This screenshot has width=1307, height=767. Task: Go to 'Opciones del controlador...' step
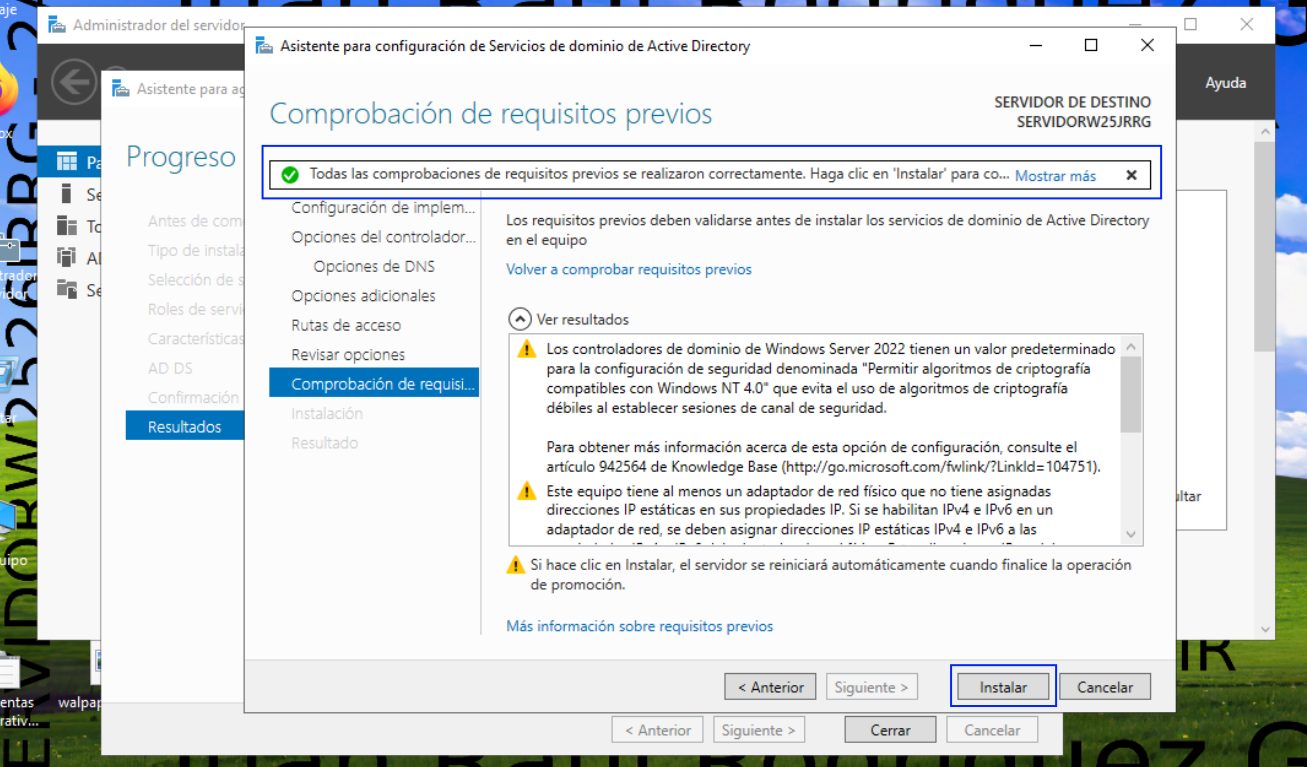click(x=384, y=237)
